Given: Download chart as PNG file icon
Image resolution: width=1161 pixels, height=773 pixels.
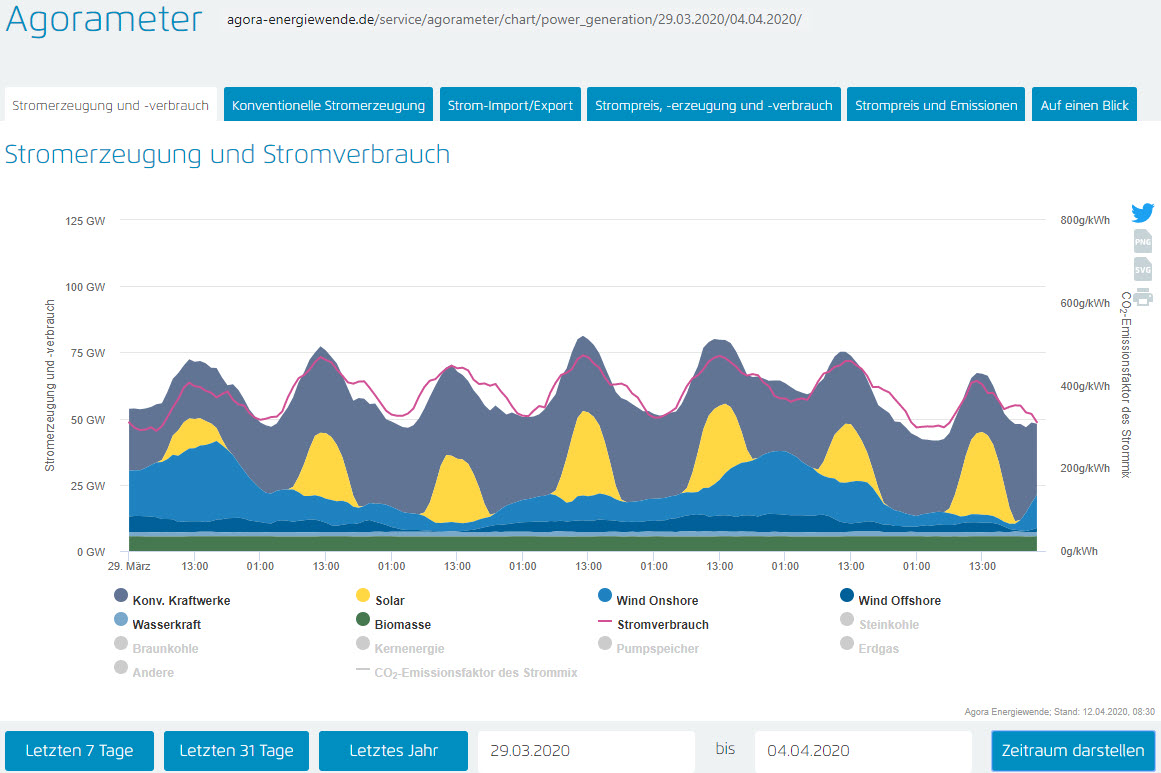Looking at the screenshot, I should pyautogui.click(x=1142, y=241).
